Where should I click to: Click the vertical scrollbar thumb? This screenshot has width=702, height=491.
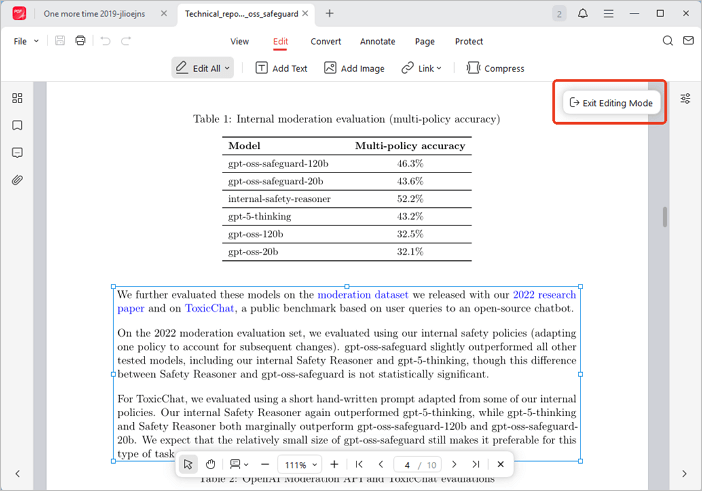click(665, 217)
